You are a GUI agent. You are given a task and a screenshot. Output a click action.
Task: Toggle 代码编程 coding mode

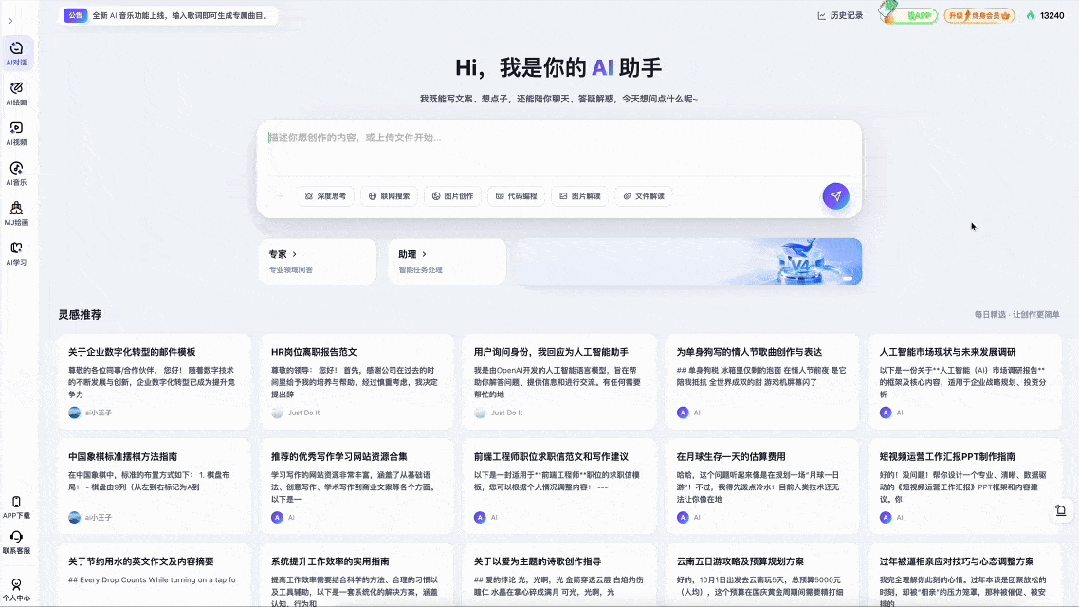516,196
